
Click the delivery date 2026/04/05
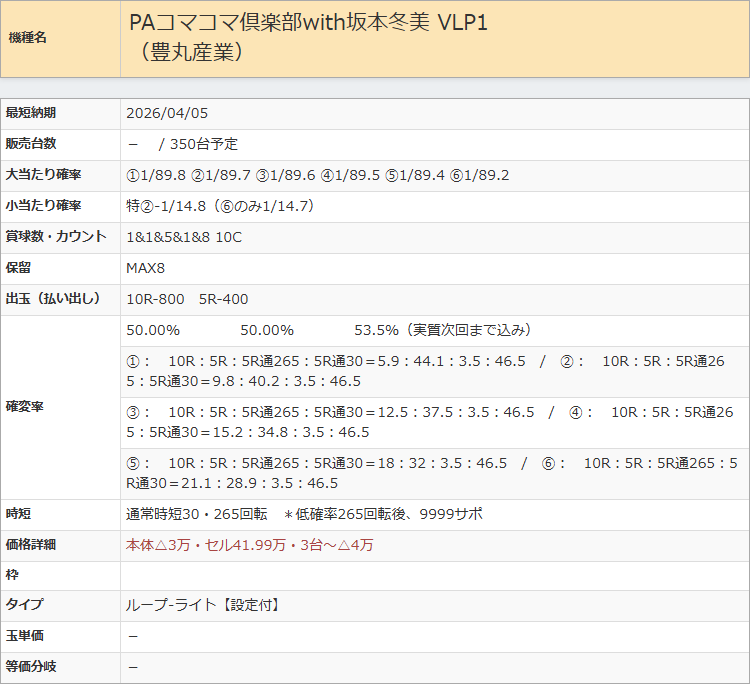[167, 113]
